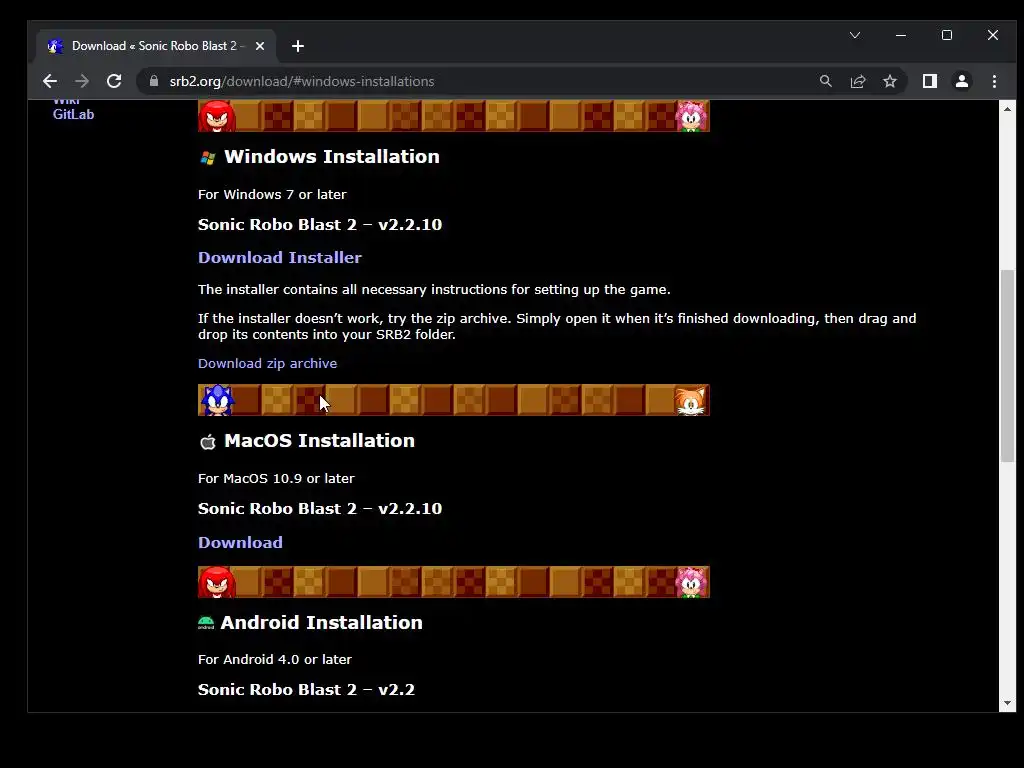The height and width of the screenshot is (768, 1024).
Task: Click the Sonic sprite in the divider banner
Action: (x=217, y=400)
